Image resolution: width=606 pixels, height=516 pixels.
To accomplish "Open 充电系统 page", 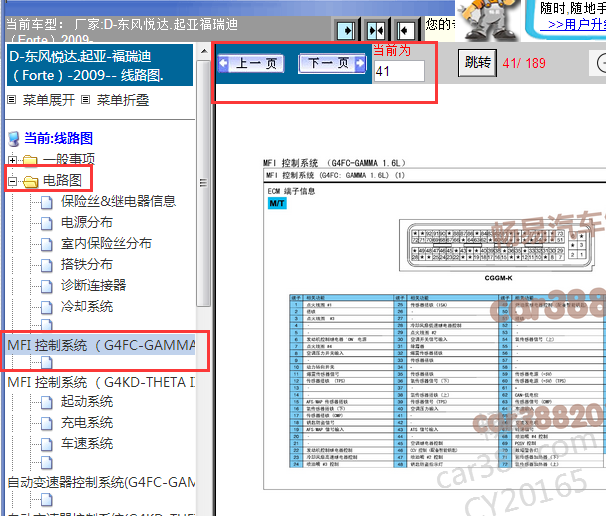I will (x=87, y=422).
